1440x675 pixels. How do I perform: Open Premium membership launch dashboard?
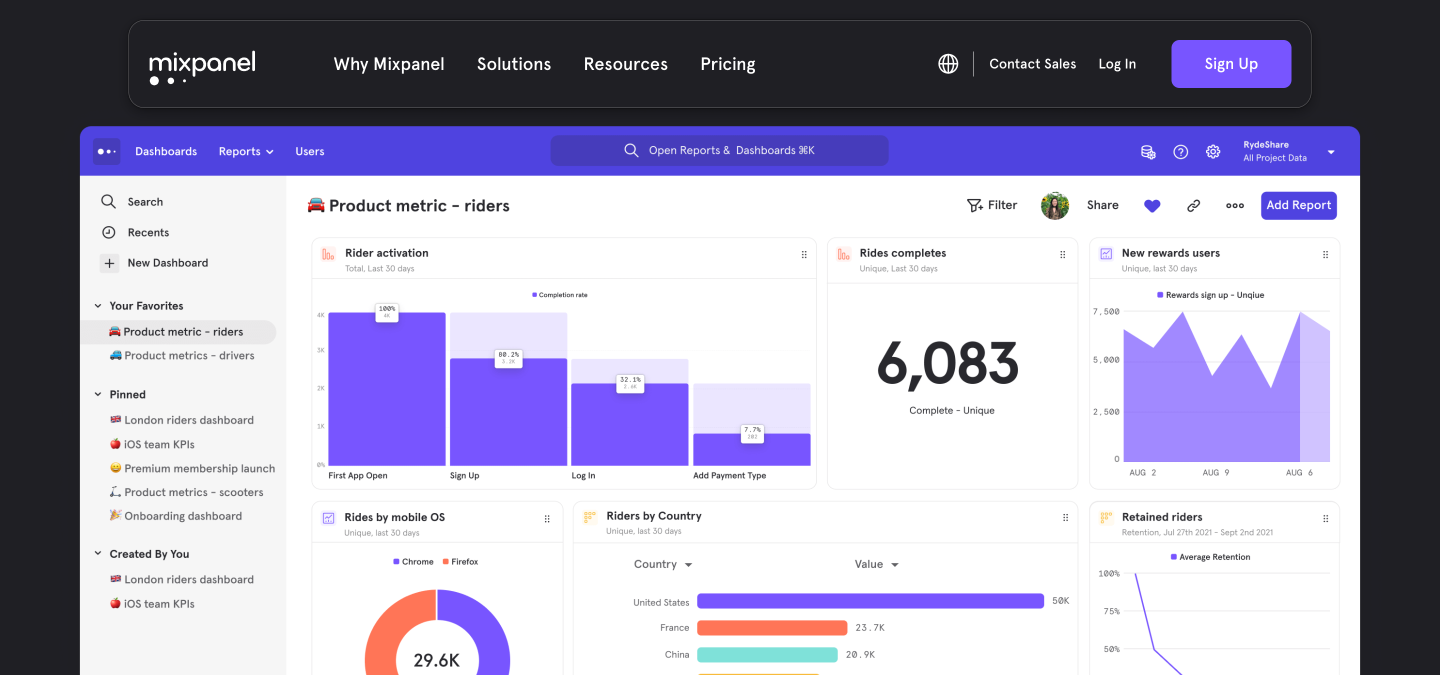pyautogui.click(x=192, y=469)
